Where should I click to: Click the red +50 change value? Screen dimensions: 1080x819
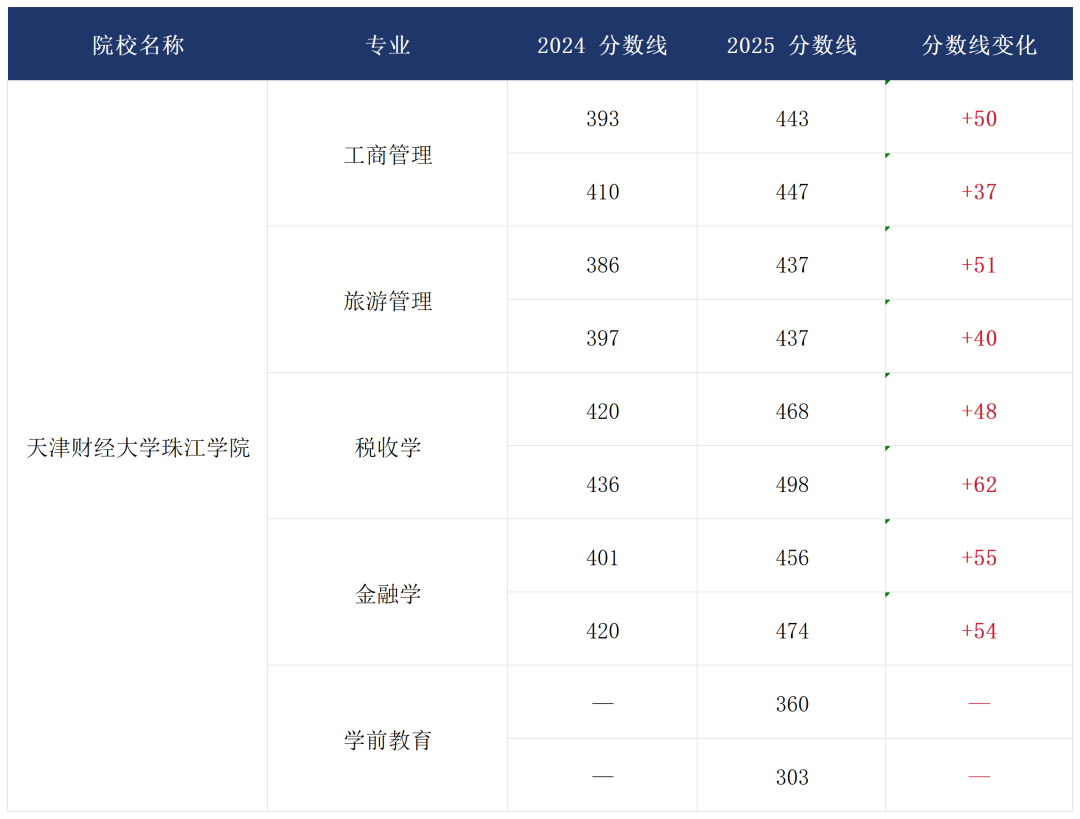pos(979,118)
